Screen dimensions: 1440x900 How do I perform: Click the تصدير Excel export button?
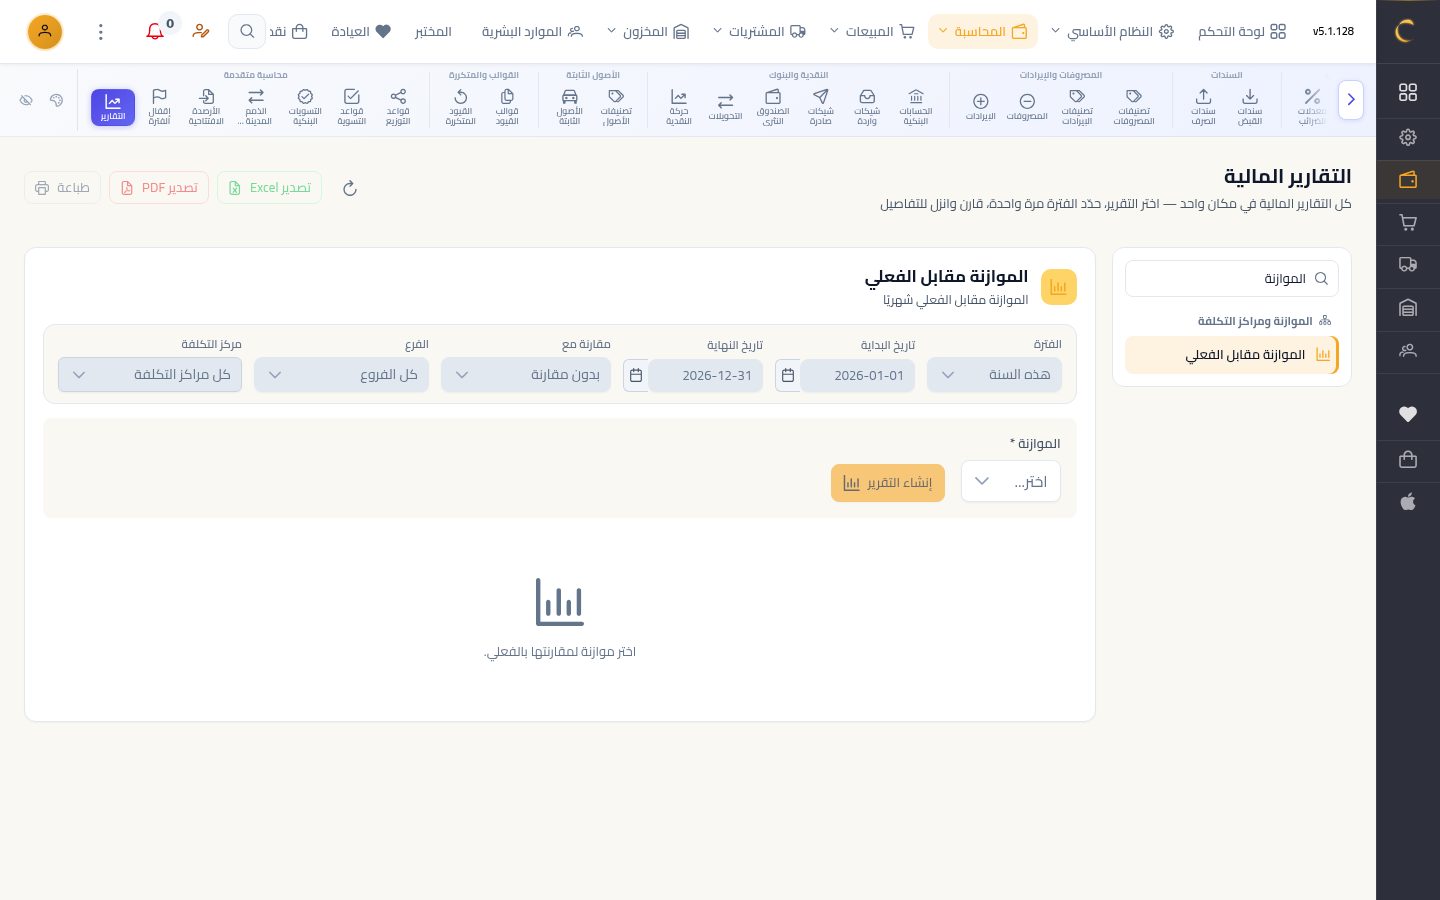tap(269, 188)
